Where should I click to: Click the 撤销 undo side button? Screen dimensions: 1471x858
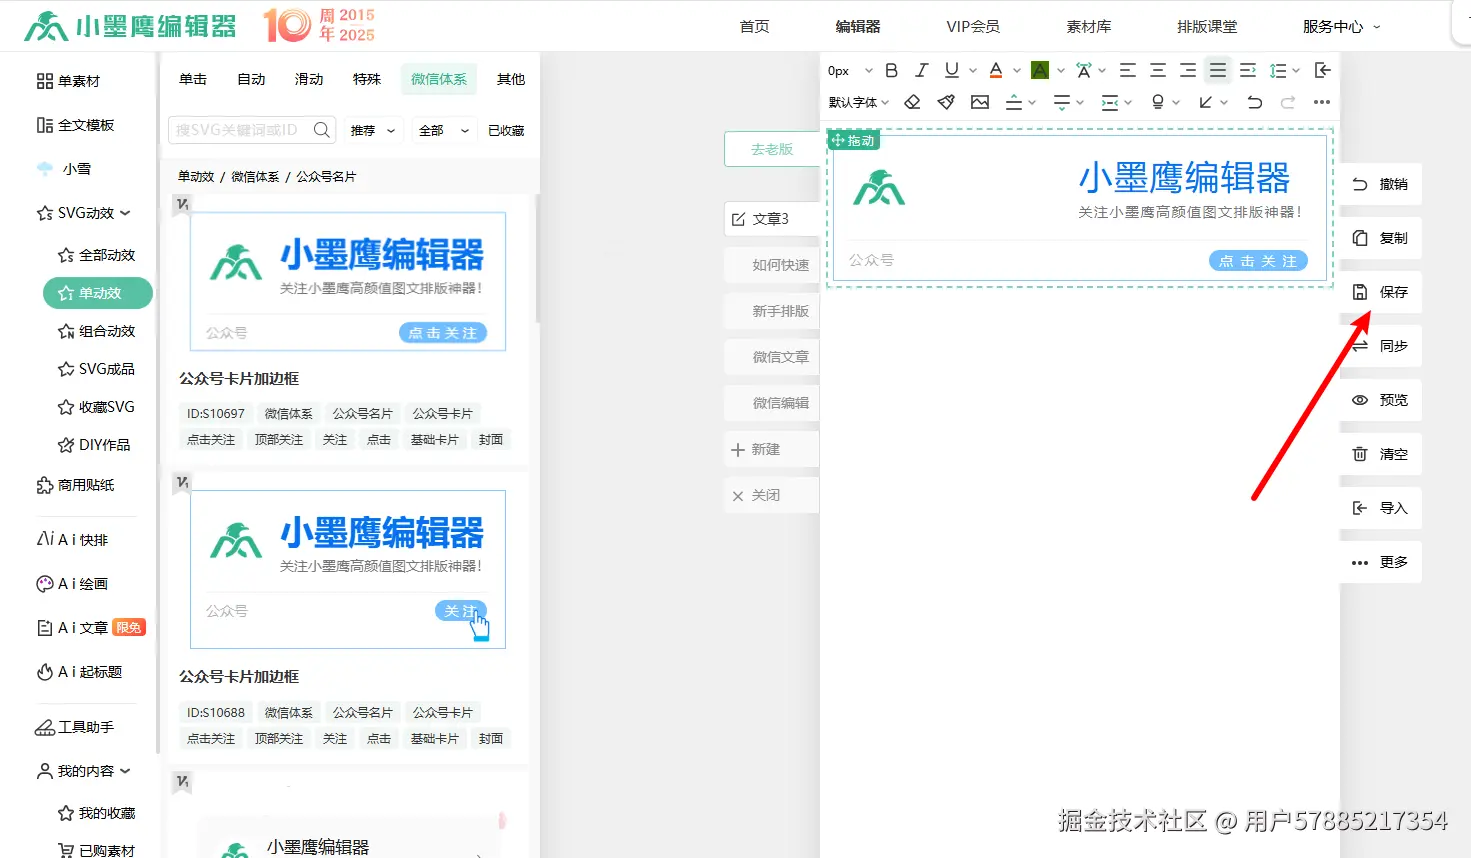click(1380, 184)
